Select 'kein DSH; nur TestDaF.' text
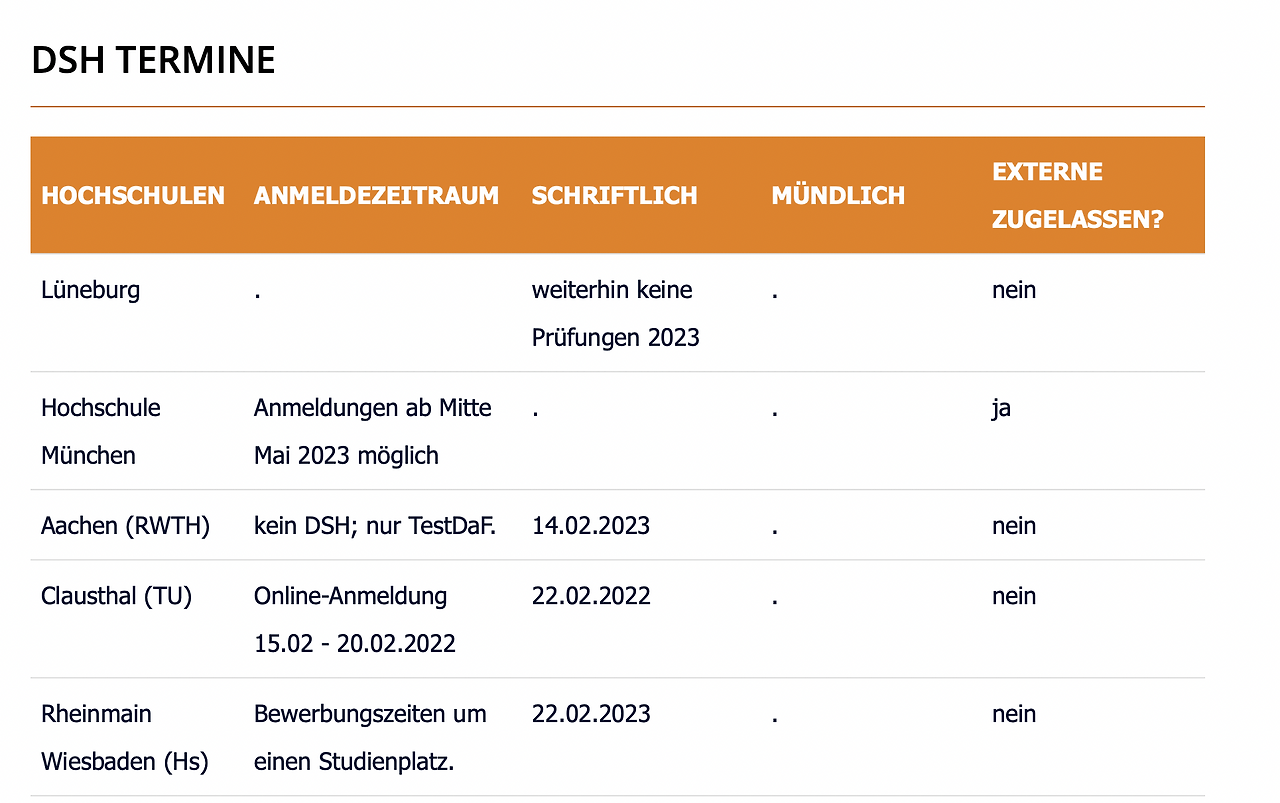The height and width of the screenshot is (803, 1280). 375,526
